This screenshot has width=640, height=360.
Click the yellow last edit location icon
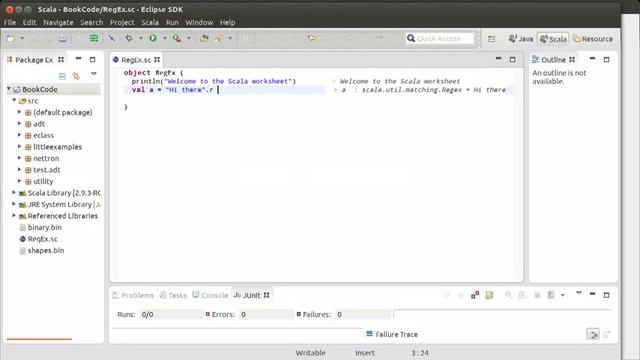pyautogui.click(x=312, y=38)
